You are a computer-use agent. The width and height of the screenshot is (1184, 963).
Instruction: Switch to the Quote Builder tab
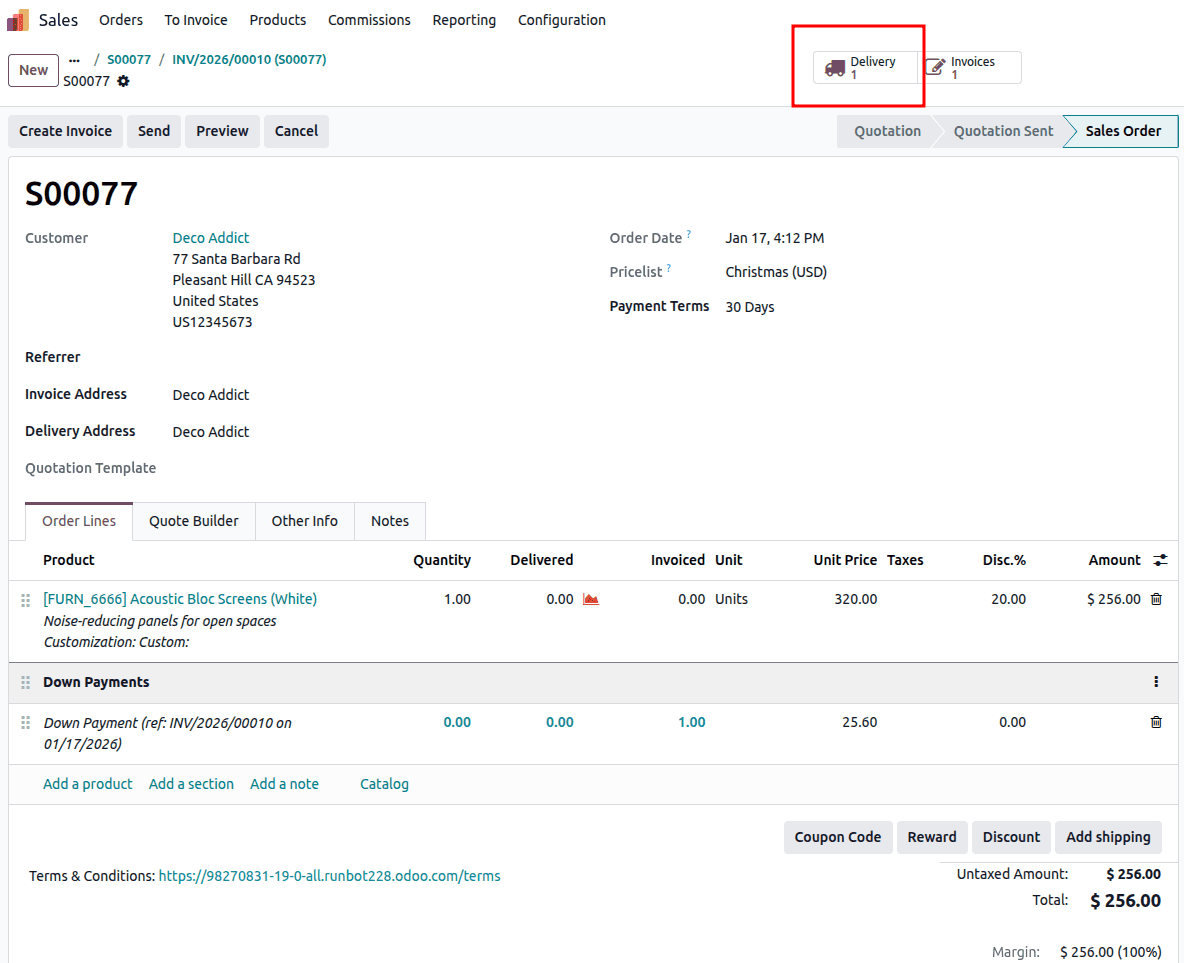pos(193,521)
